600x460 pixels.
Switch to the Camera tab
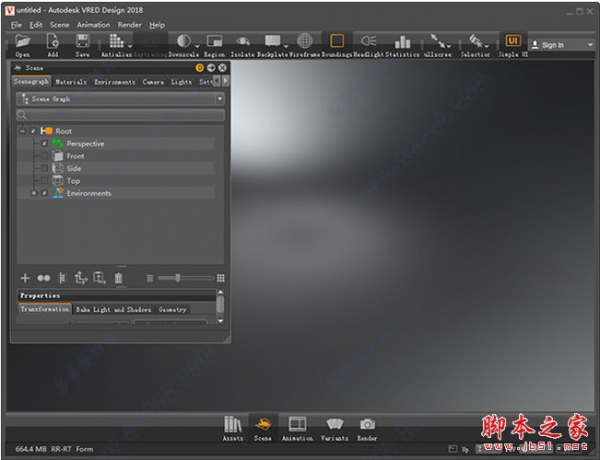[153, 82]
